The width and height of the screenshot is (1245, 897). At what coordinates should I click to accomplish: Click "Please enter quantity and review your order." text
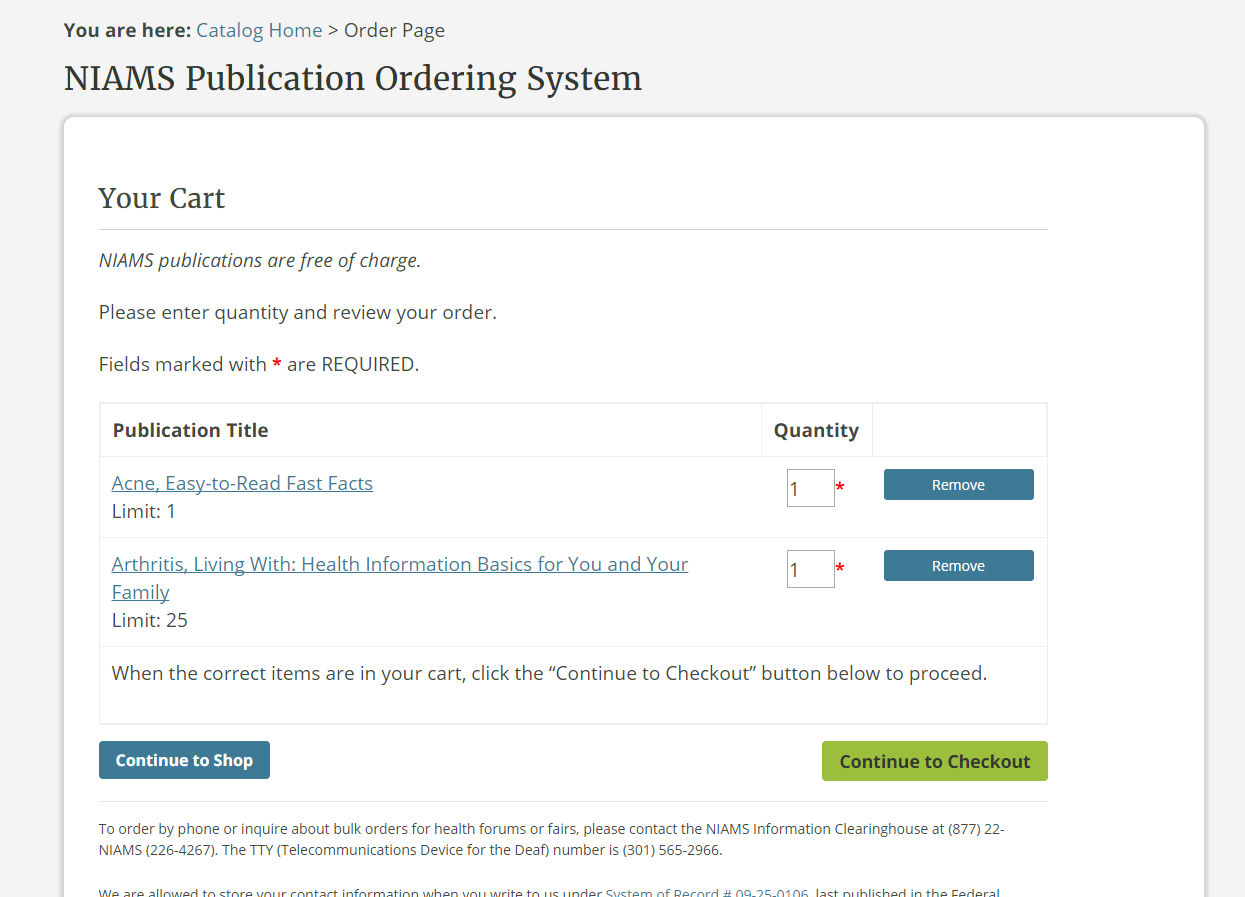(298, 312)
